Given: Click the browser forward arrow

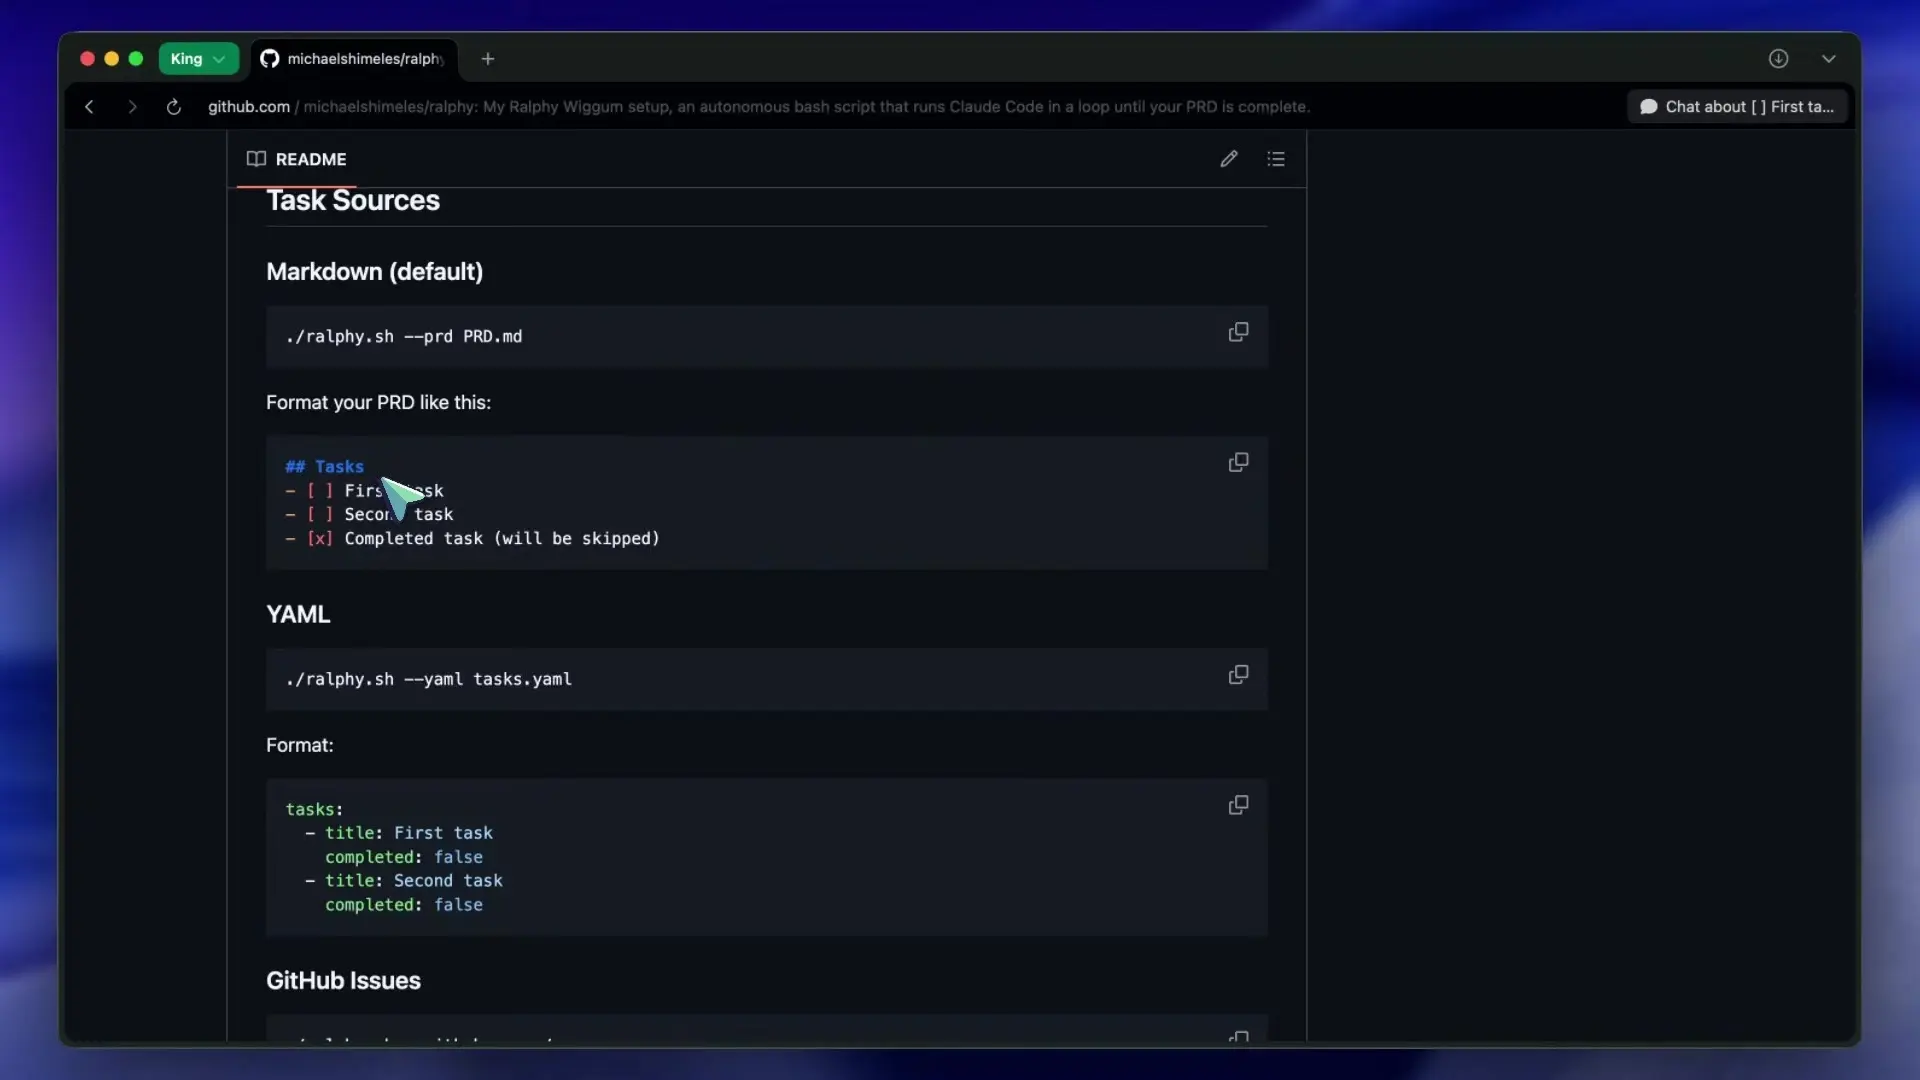Looking at the screenshot, I should click(x=132, y=107).
